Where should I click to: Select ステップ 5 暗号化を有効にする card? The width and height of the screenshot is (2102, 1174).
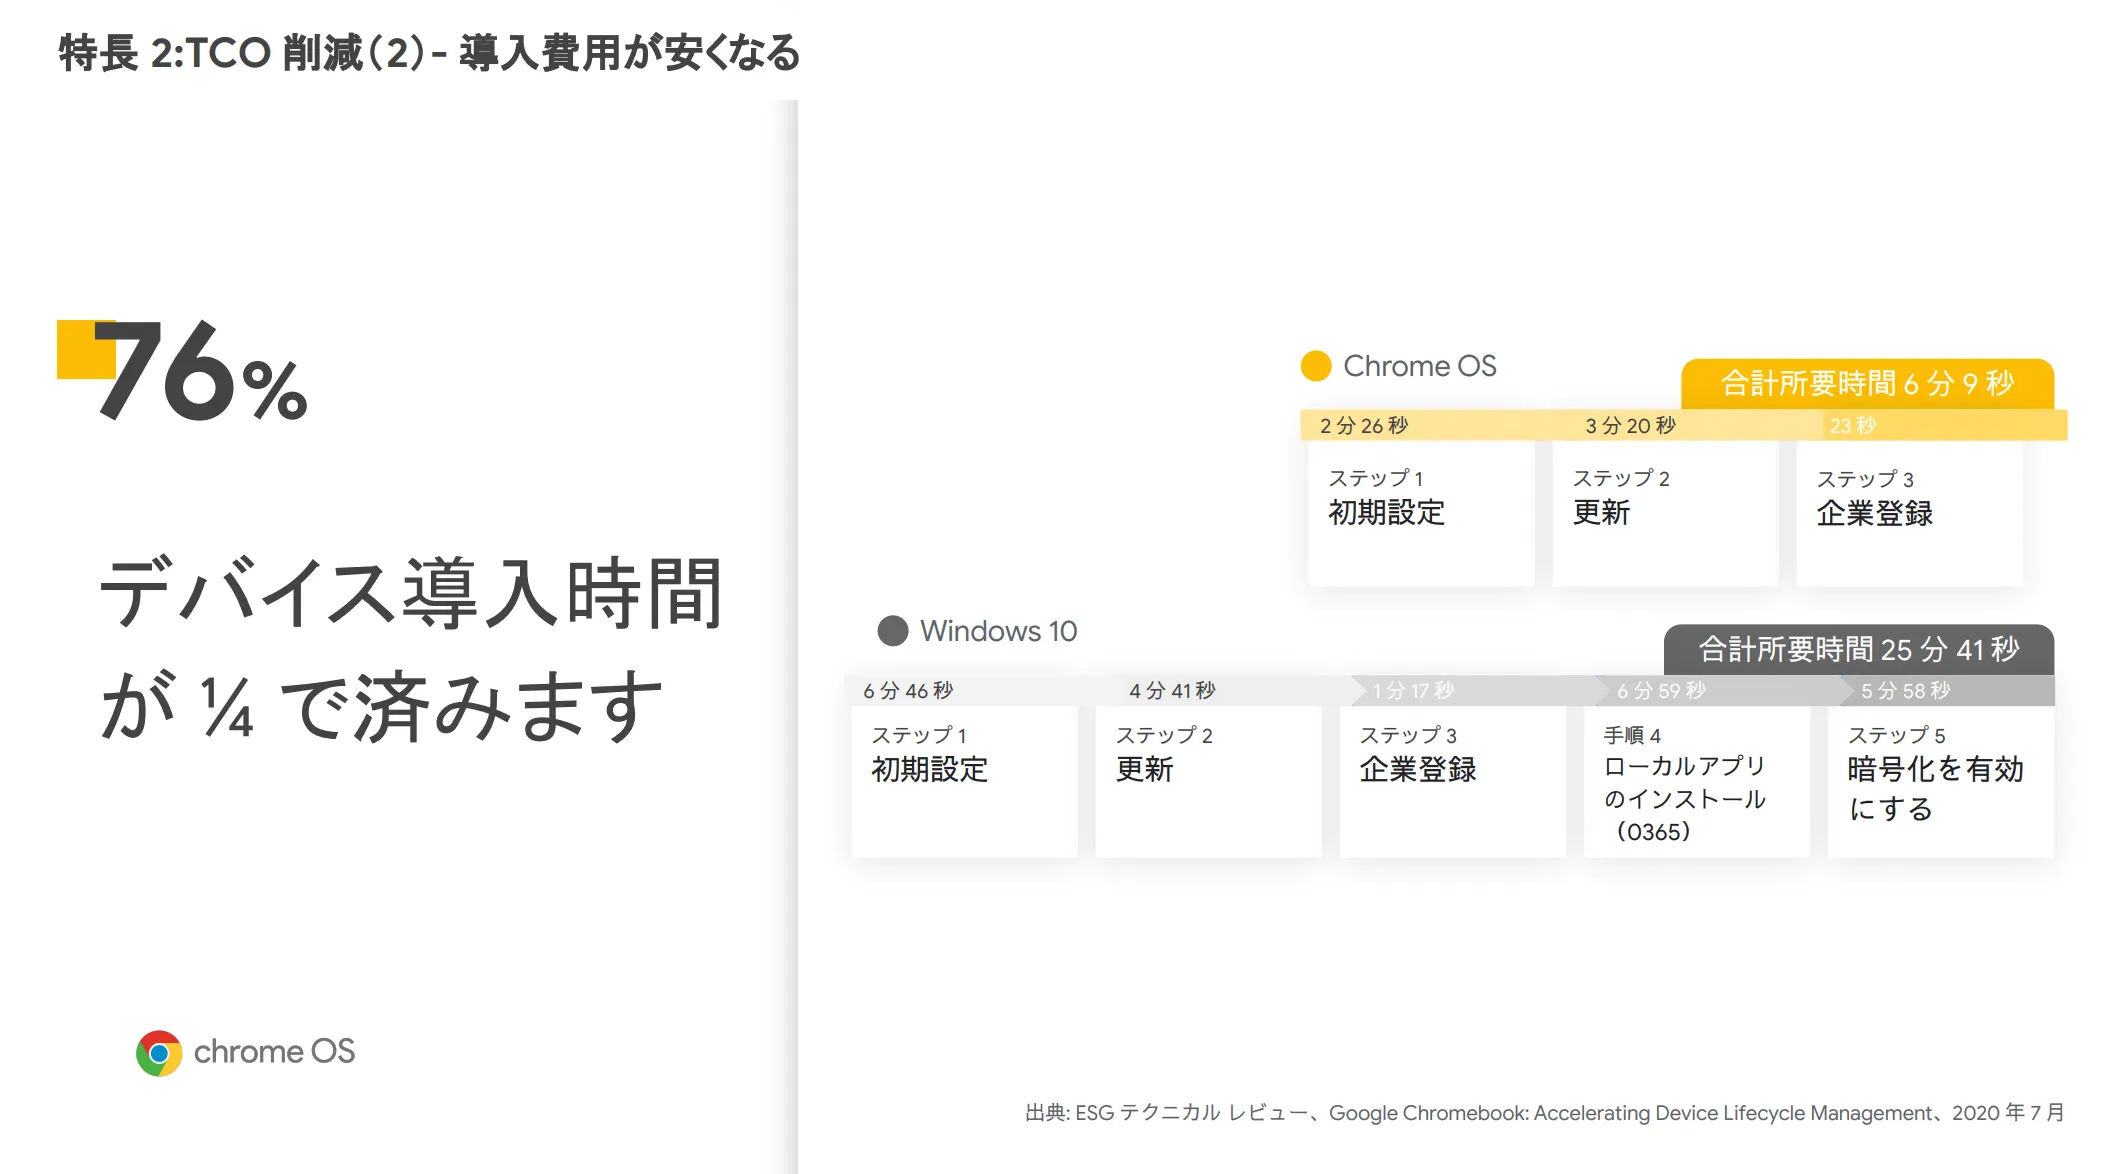[x=1941, y=782]
